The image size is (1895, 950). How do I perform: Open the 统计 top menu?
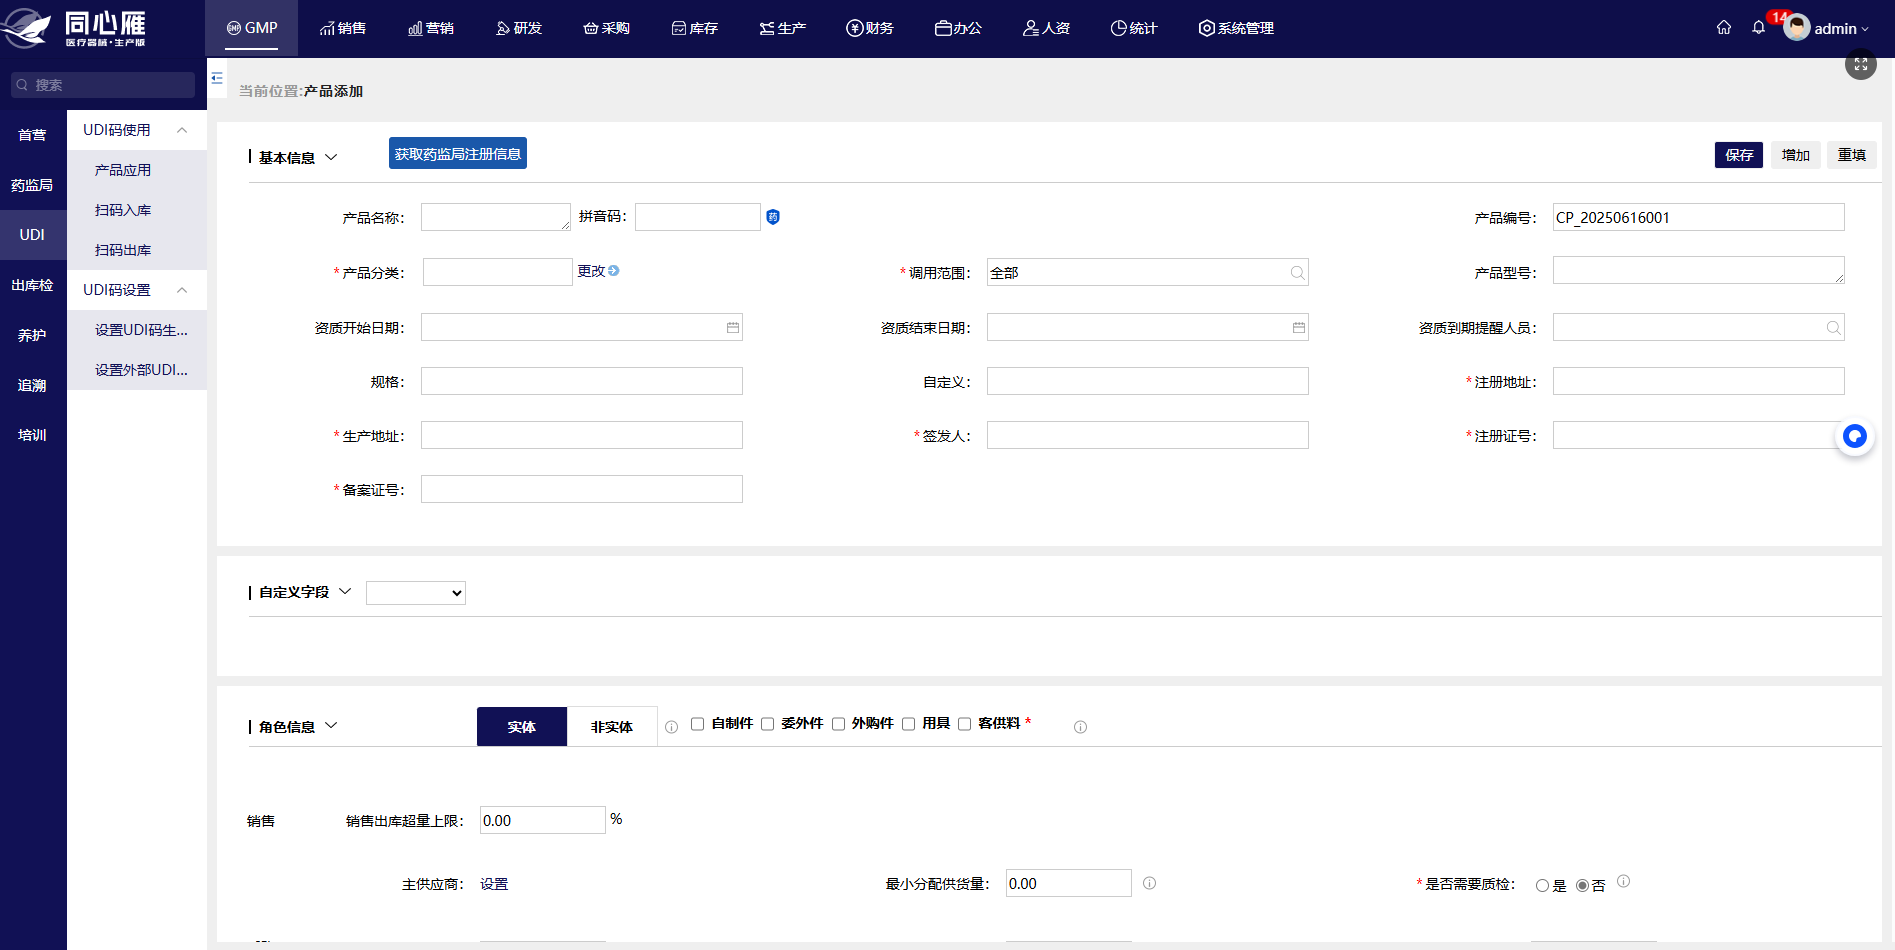coord(1134,28)
